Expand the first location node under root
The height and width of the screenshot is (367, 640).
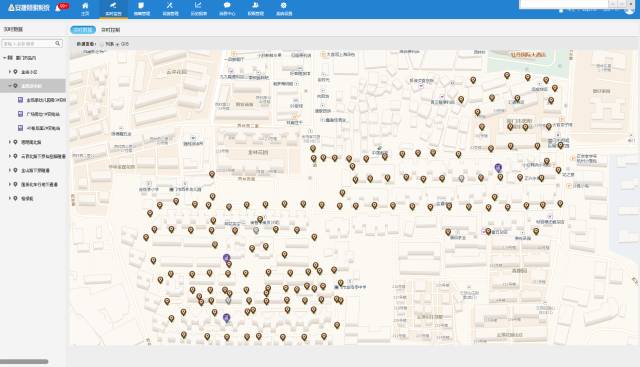pyautogui.click(x=10, y=72)
